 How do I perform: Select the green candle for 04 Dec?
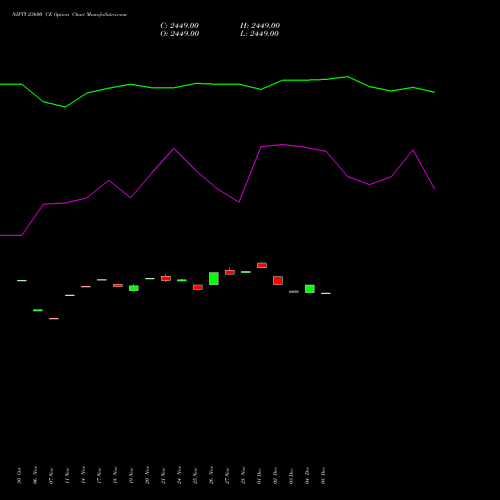[310, 289]
